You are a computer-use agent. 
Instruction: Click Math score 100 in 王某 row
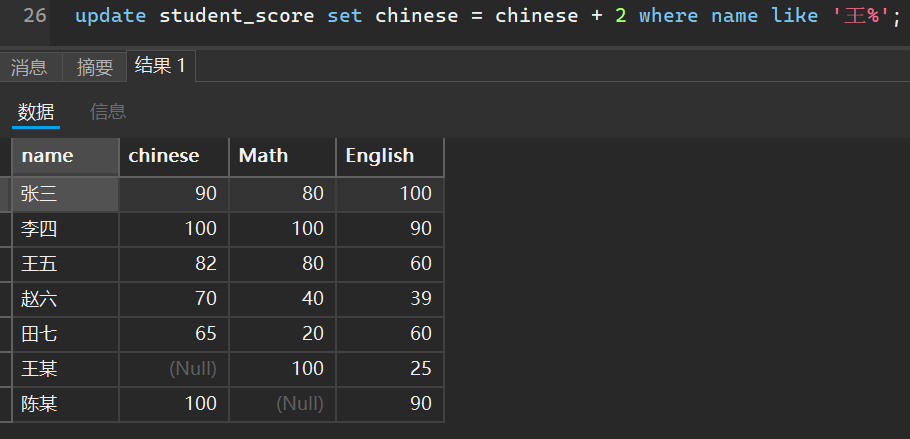click(283, 369)
